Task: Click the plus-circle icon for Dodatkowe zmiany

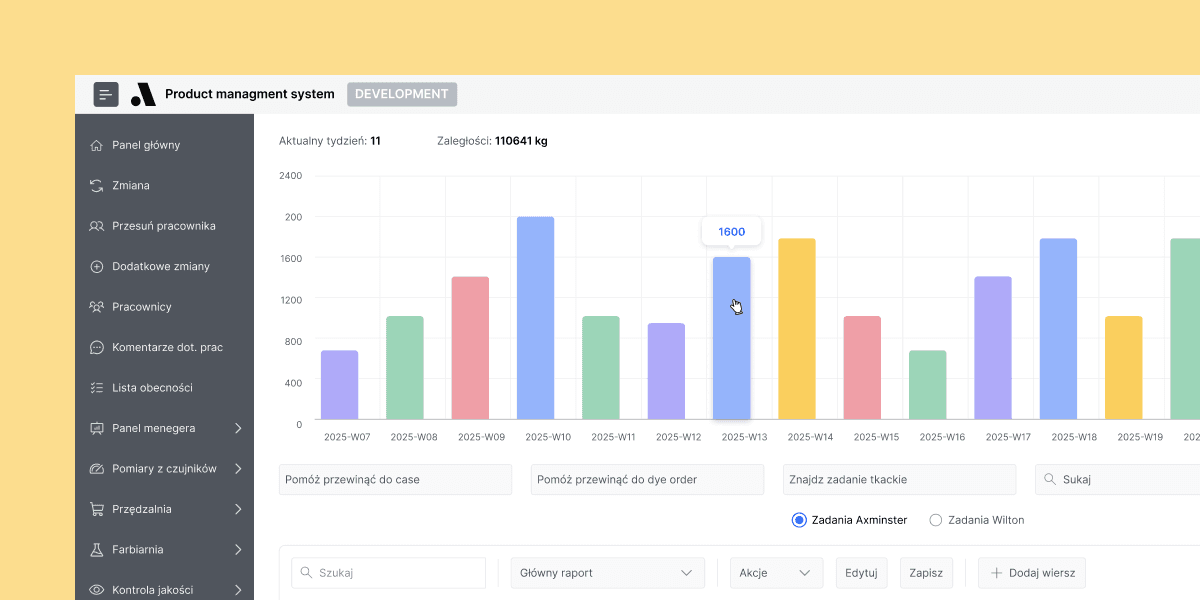Action: (x=97, y=267)
